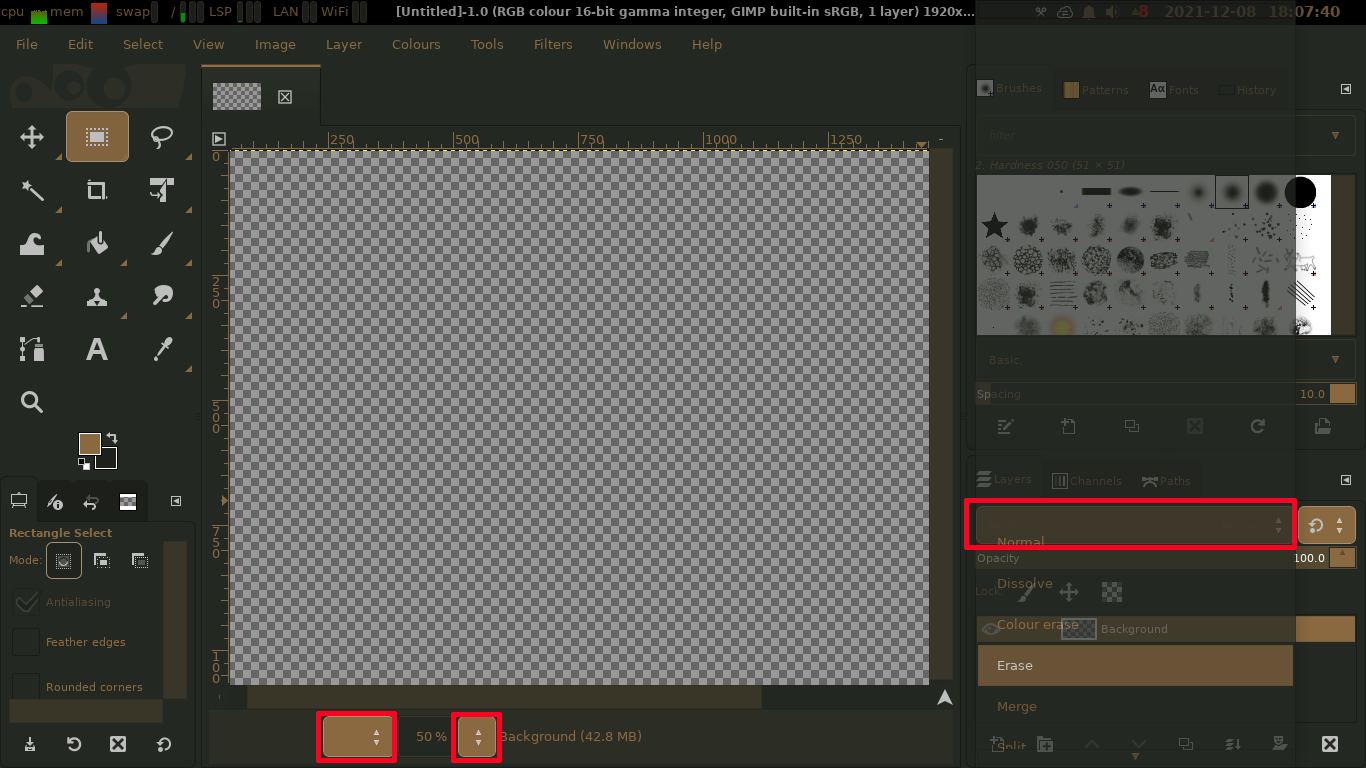Switch to the Undo History tab

91,502
